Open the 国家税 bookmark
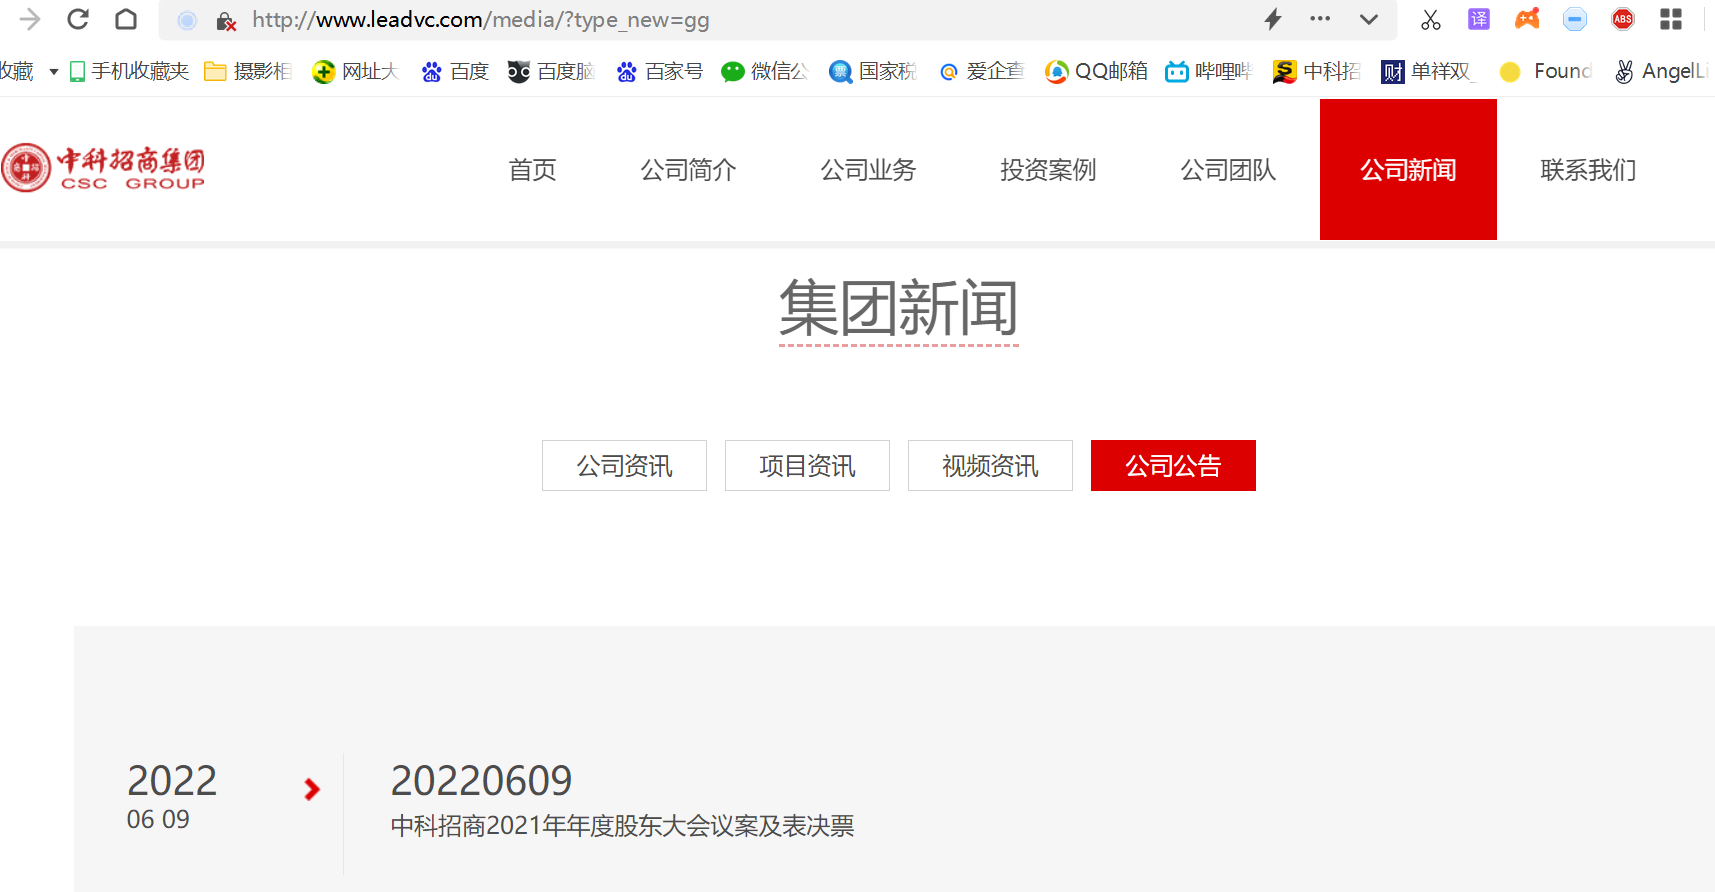The image size is (1715, 892). click(872, 71)
